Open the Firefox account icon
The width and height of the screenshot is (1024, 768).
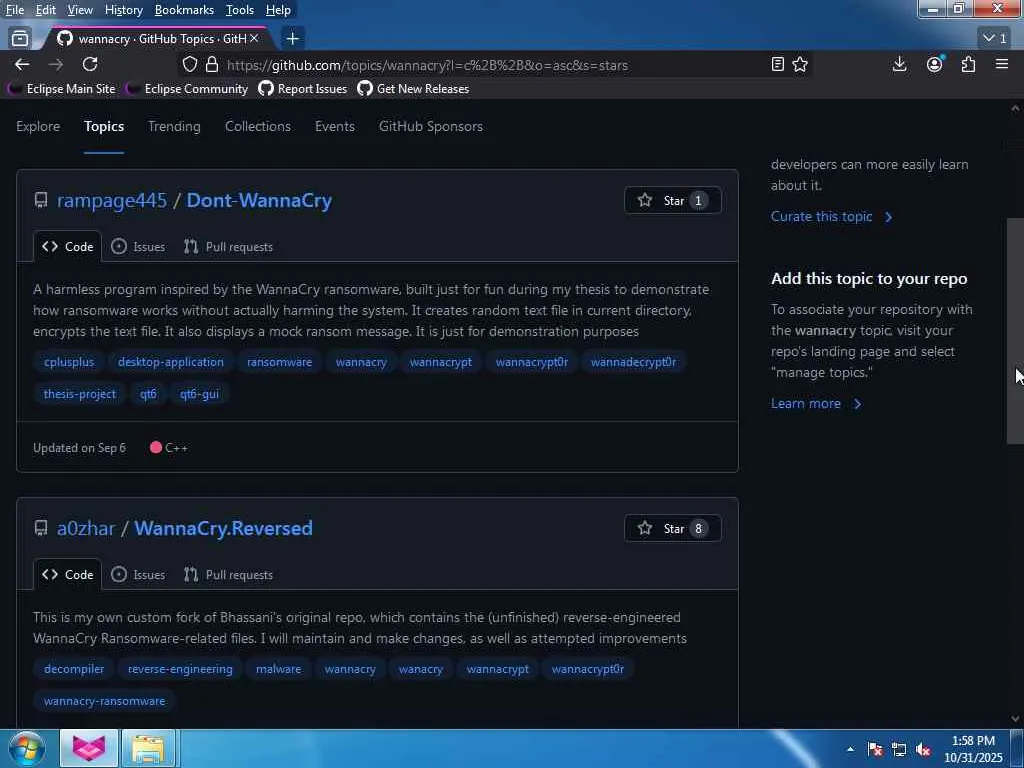click(x=935, y=64)
